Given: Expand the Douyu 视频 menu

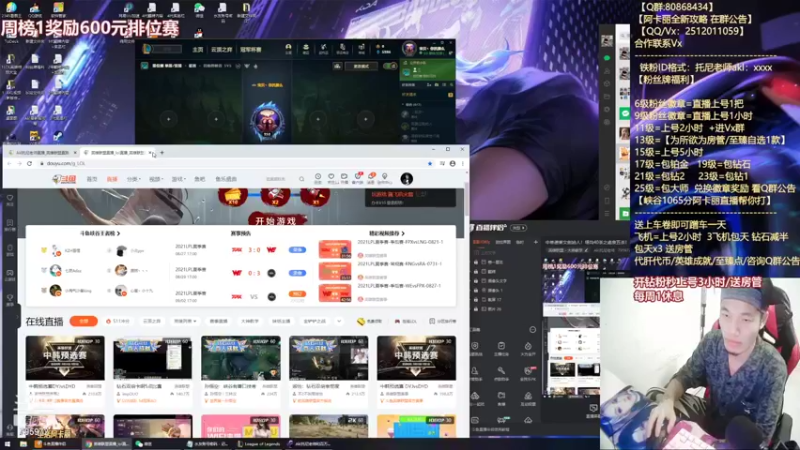Looking at the screenshot, I should (156, 179).
